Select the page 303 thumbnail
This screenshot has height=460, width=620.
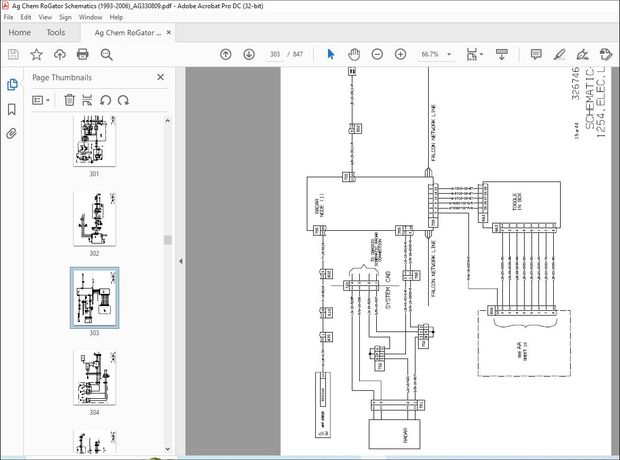(95, 298)
